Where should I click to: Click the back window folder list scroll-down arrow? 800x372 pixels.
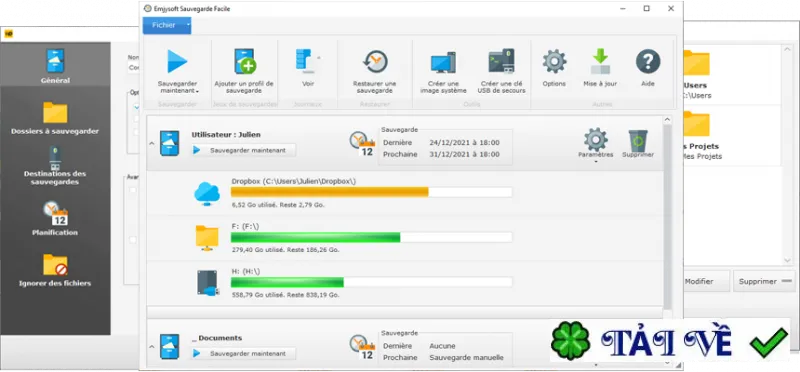click(787, 260)
